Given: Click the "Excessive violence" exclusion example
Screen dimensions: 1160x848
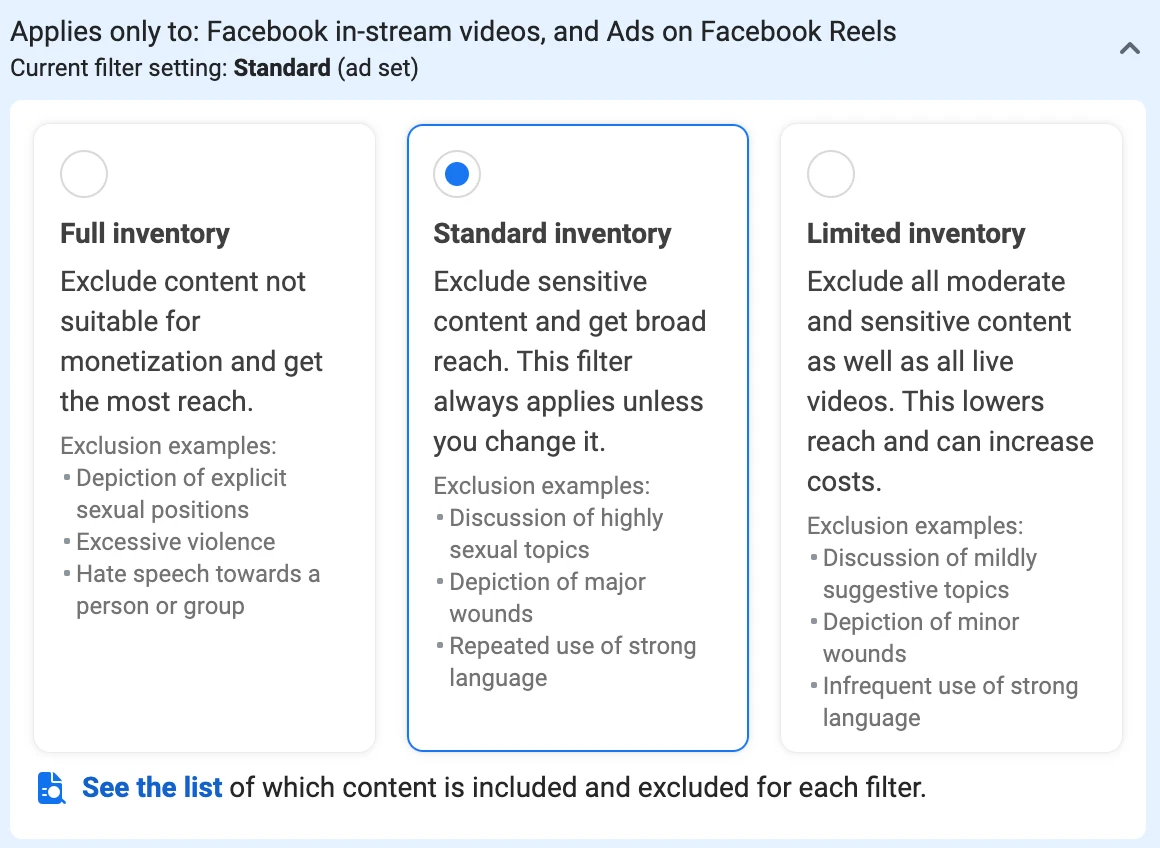Looking at the screenshot, I should pyautogui.click(x=175, y=542).
